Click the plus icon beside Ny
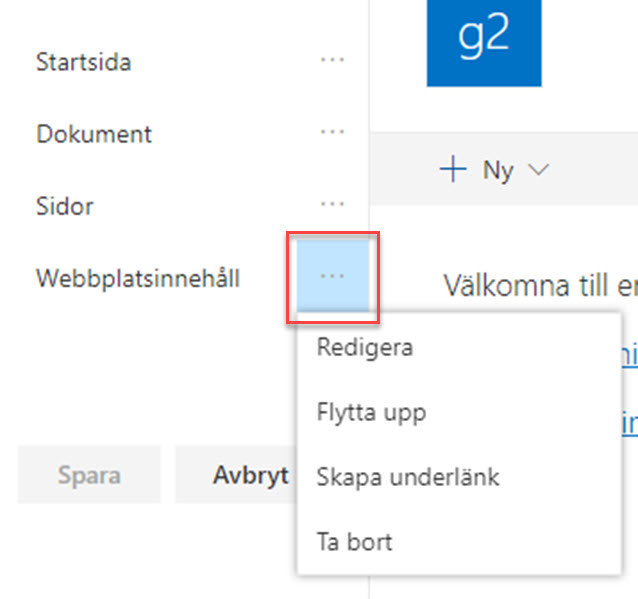 click(453, 170)
